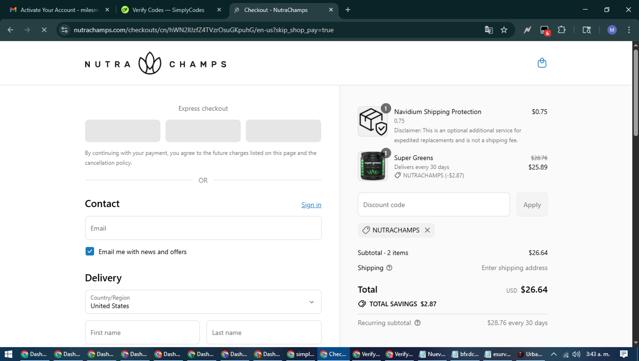Viewport: 639px width, 361px height.
Task: Click the translate page icon in address bar
Action: point(489,30)
